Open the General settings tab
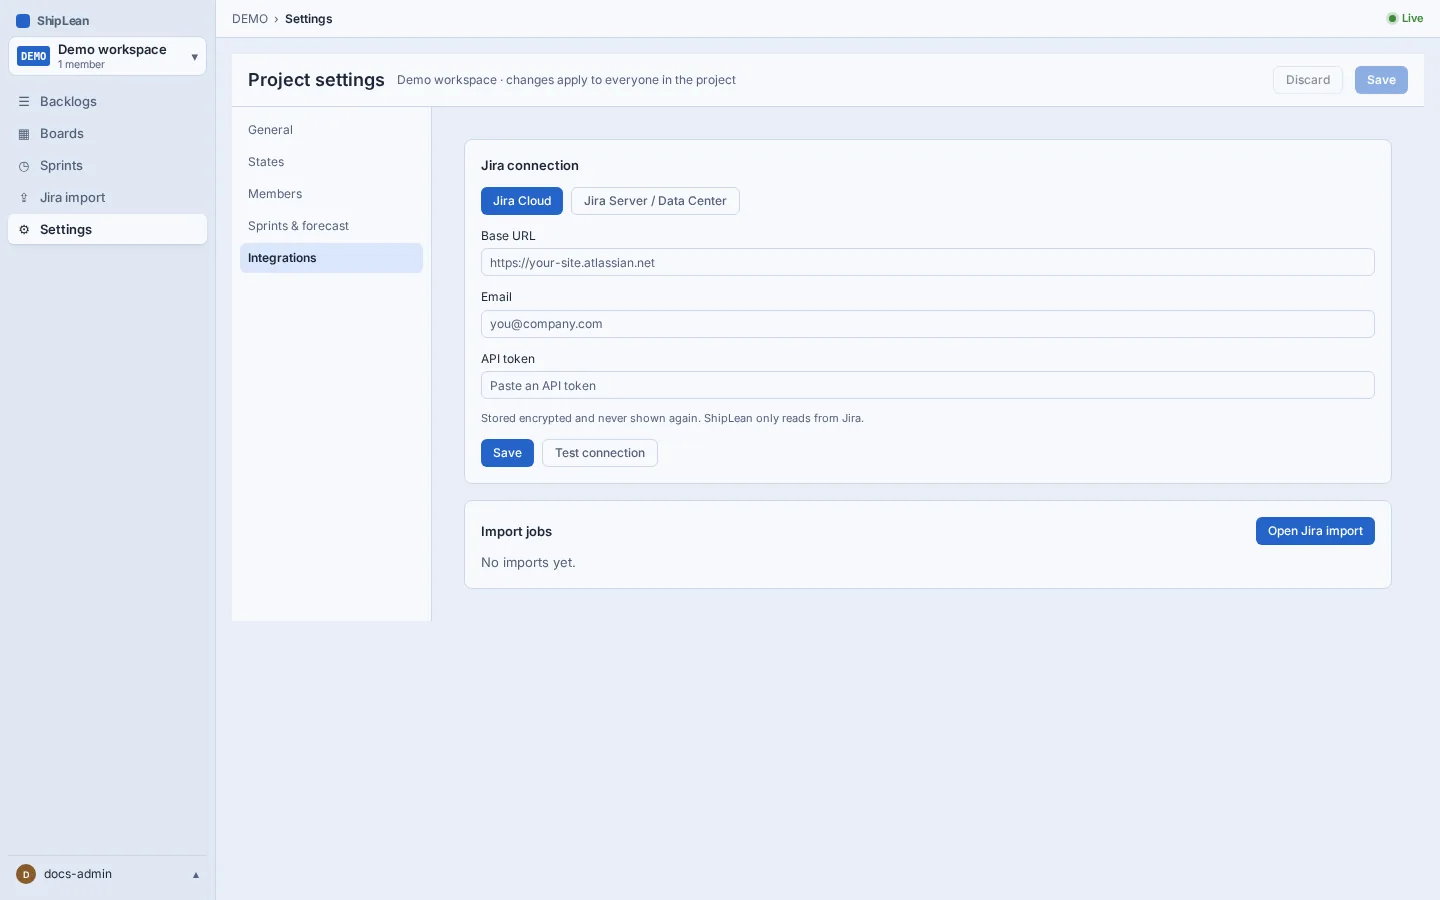This screenshot has width=1440, height=900. (331, 130)
